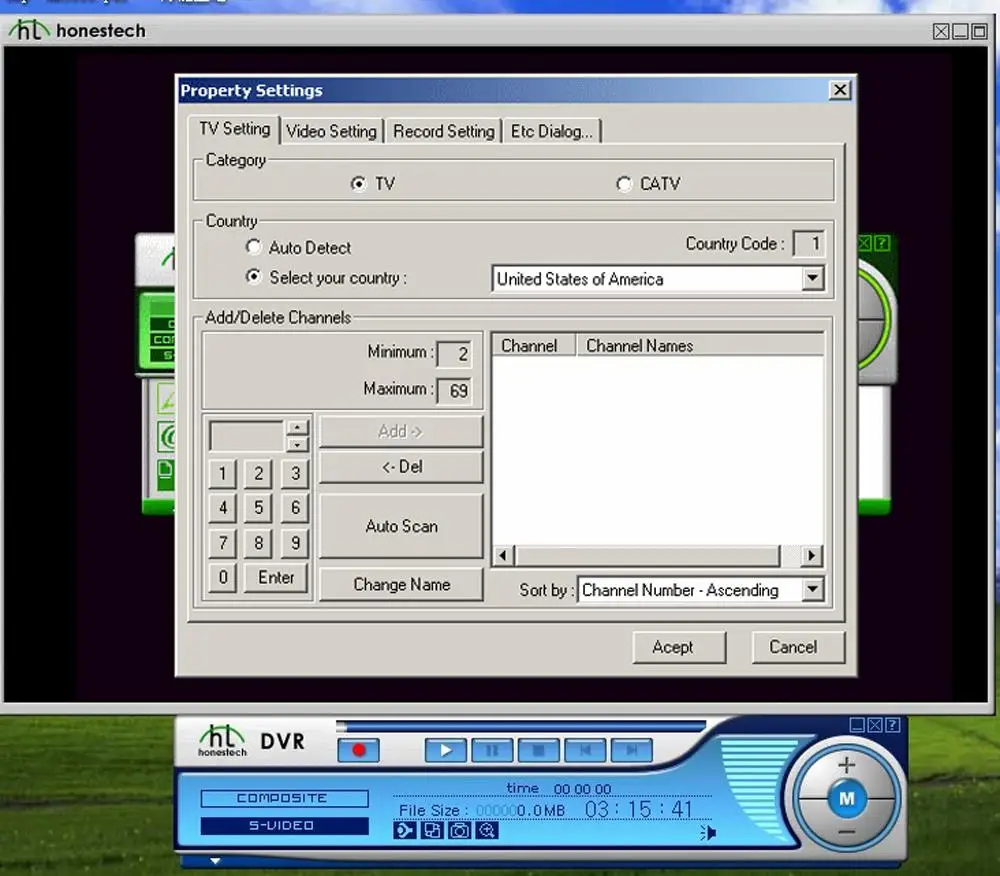The image size is (1000, 876).
Task: Click the Auto Scan button
Action: point(401,526)
